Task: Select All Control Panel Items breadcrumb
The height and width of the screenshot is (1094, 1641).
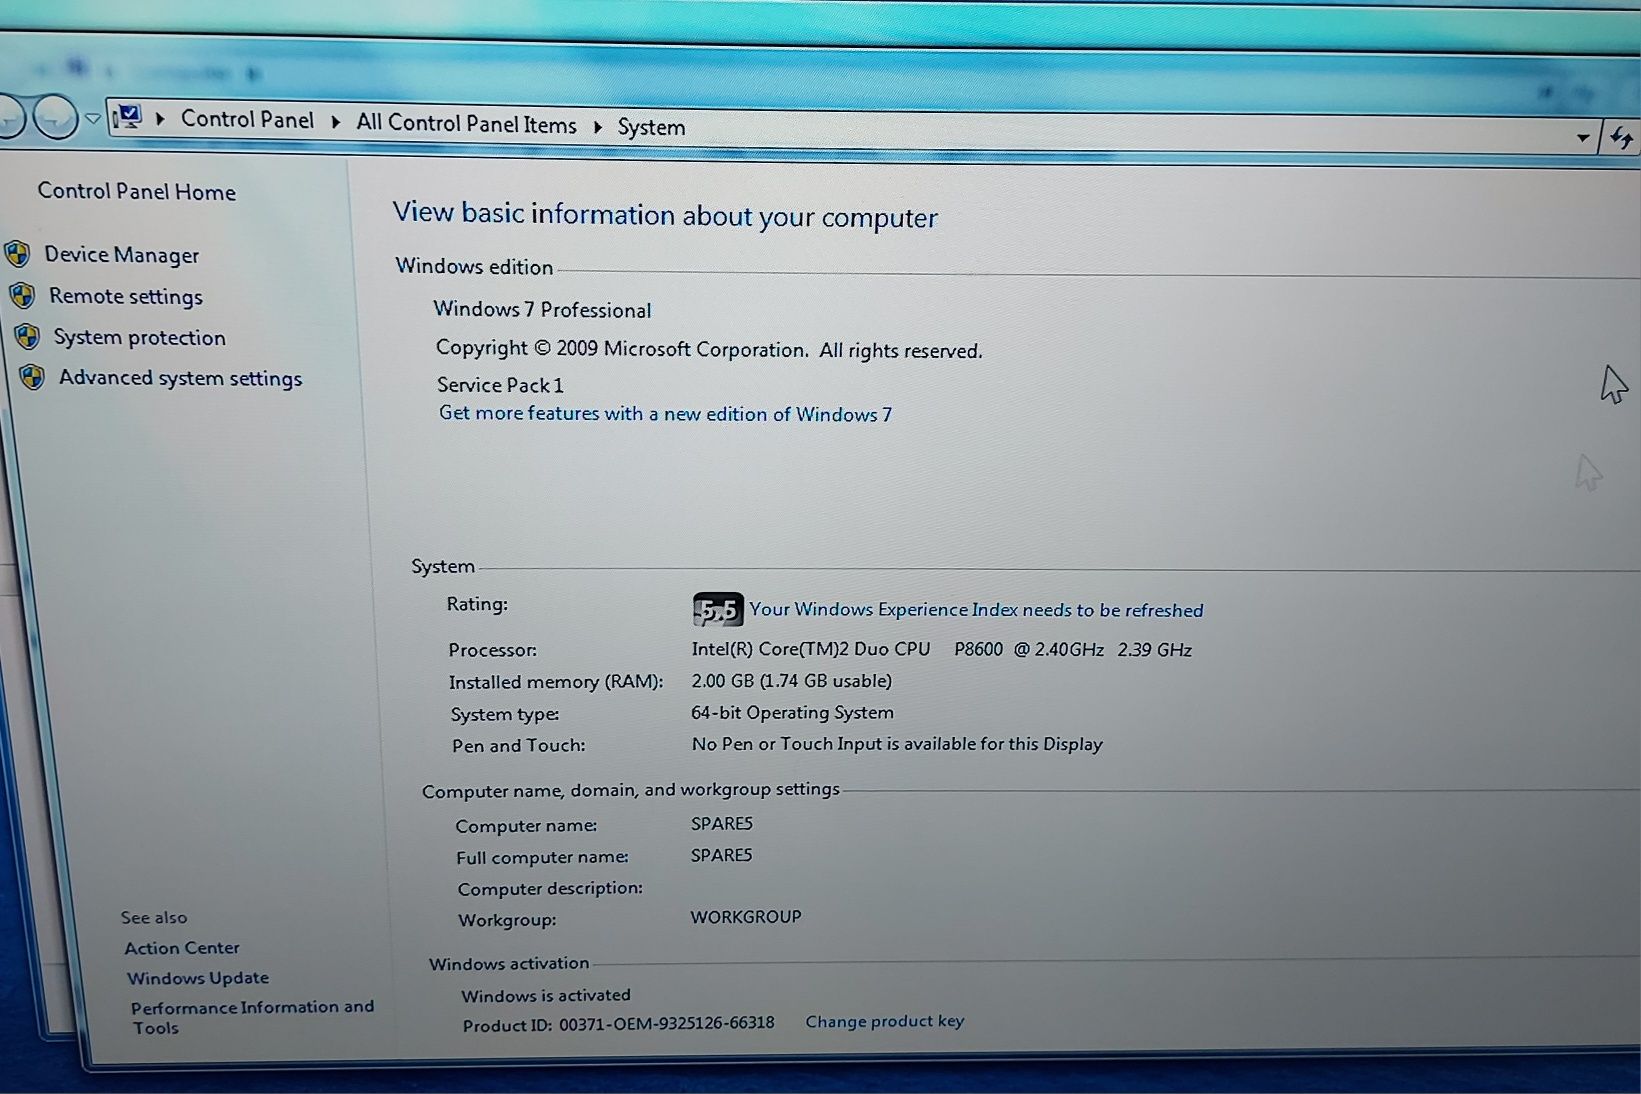Action: (x=466, y=124)
